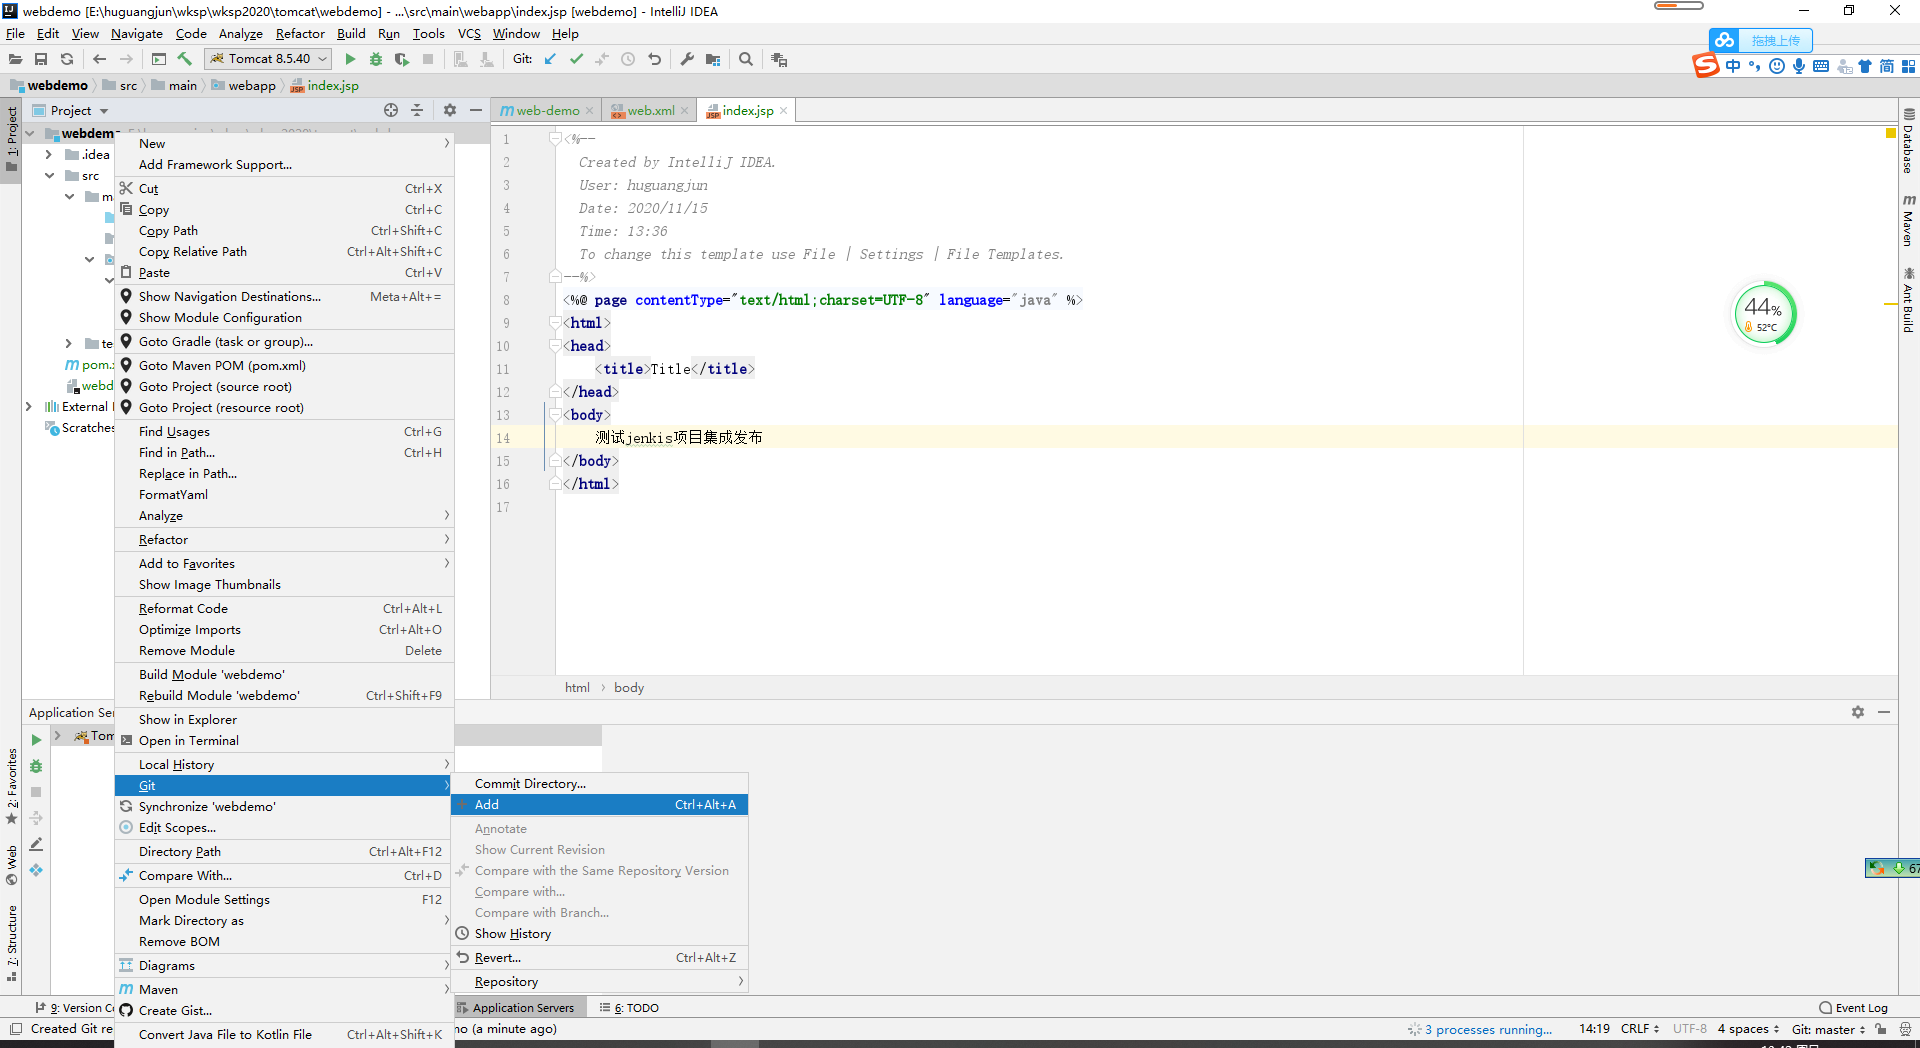Click the Git Update Project arrow icon
Image resolution: width=1920 pixels, height=1048 pixels.
pyautogui.click(x=550, y=59)
